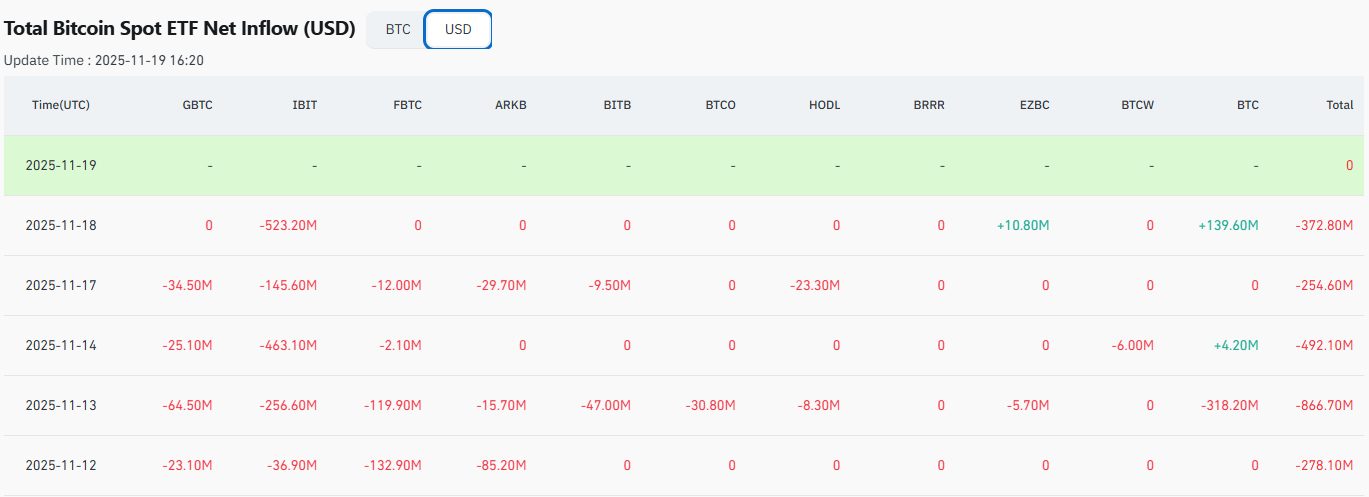
Task: Click the -119.90M FBTC value
Action: tap(393, 406)
